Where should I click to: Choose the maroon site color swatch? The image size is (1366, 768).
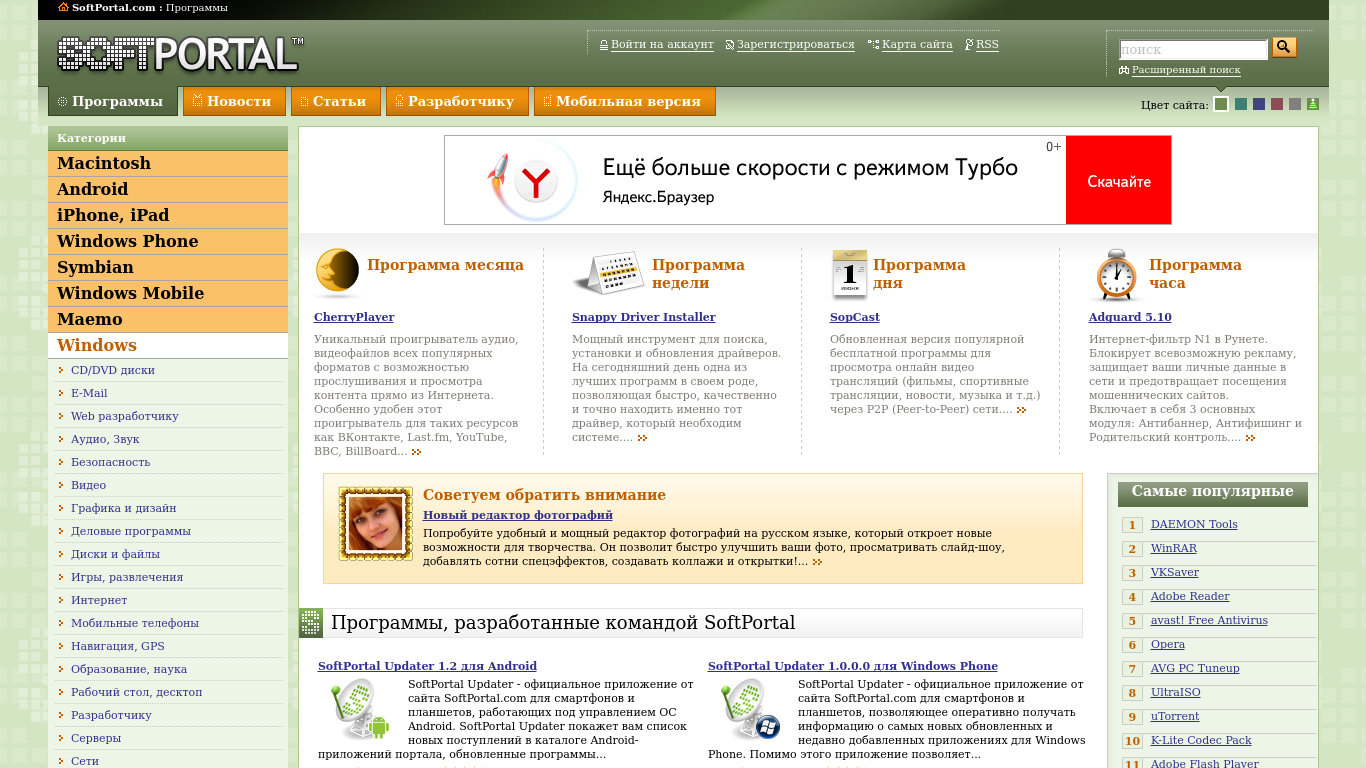coord(1277,104)
